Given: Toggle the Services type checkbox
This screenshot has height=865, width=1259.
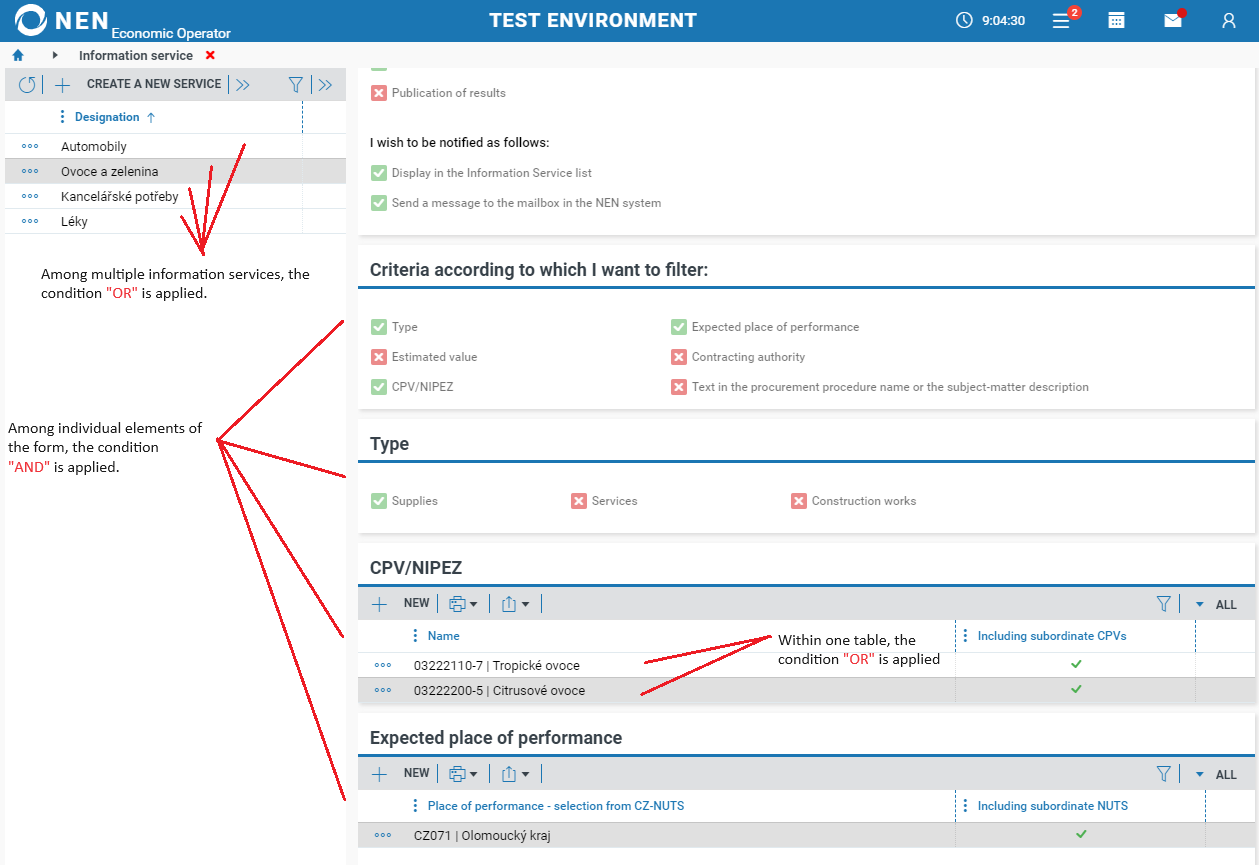Looking at the screenshot, I should click(x=579, y=501).
